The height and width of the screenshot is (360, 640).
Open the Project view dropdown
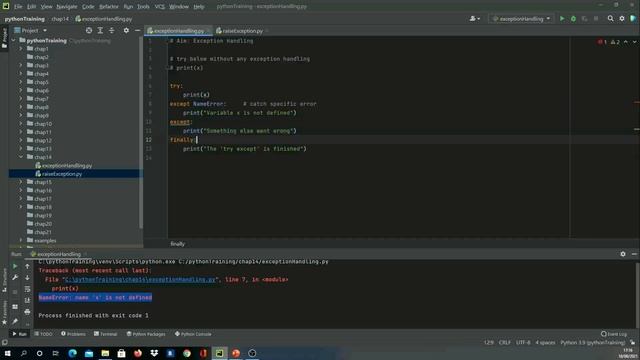click(31, 30)
